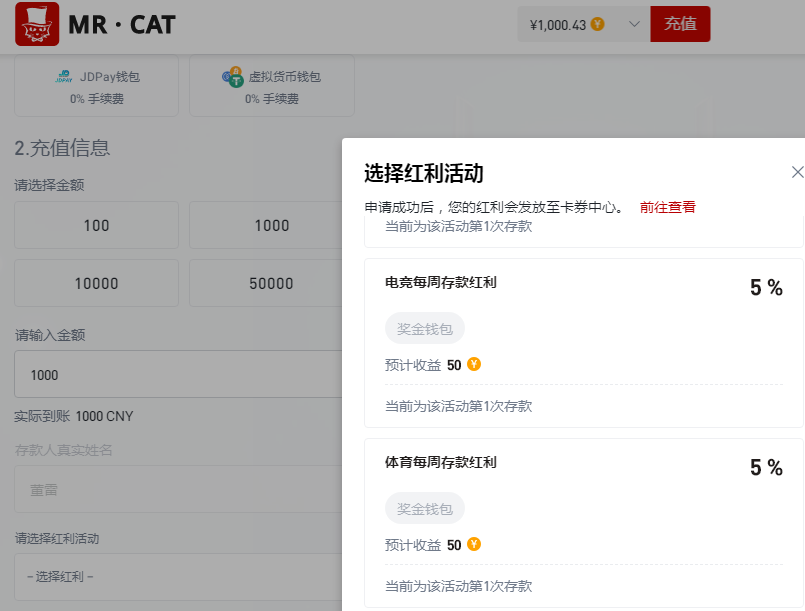Click the red 充值 button

point(680,23)
